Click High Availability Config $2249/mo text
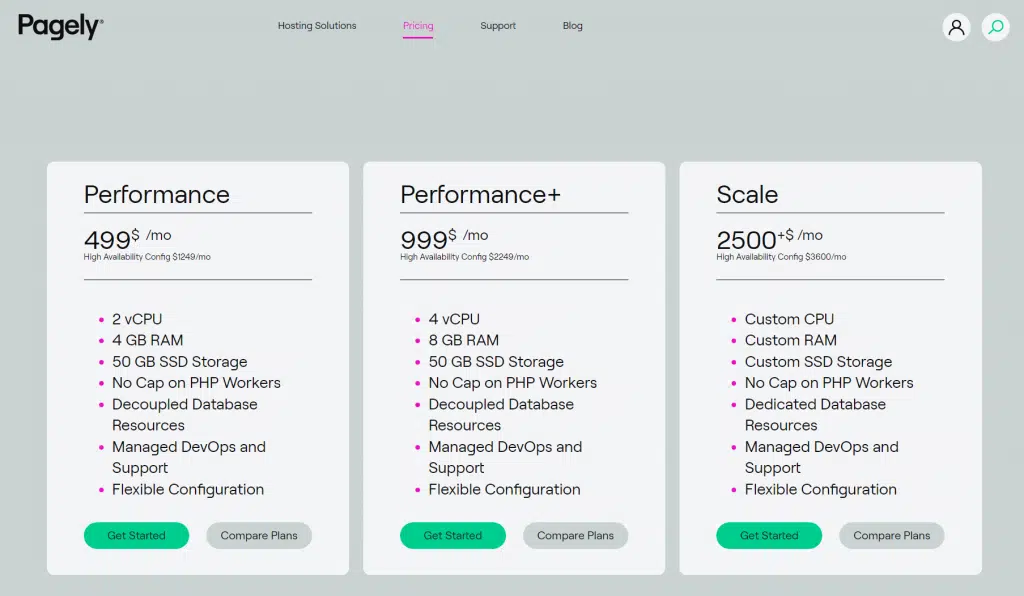 (464, 257)
